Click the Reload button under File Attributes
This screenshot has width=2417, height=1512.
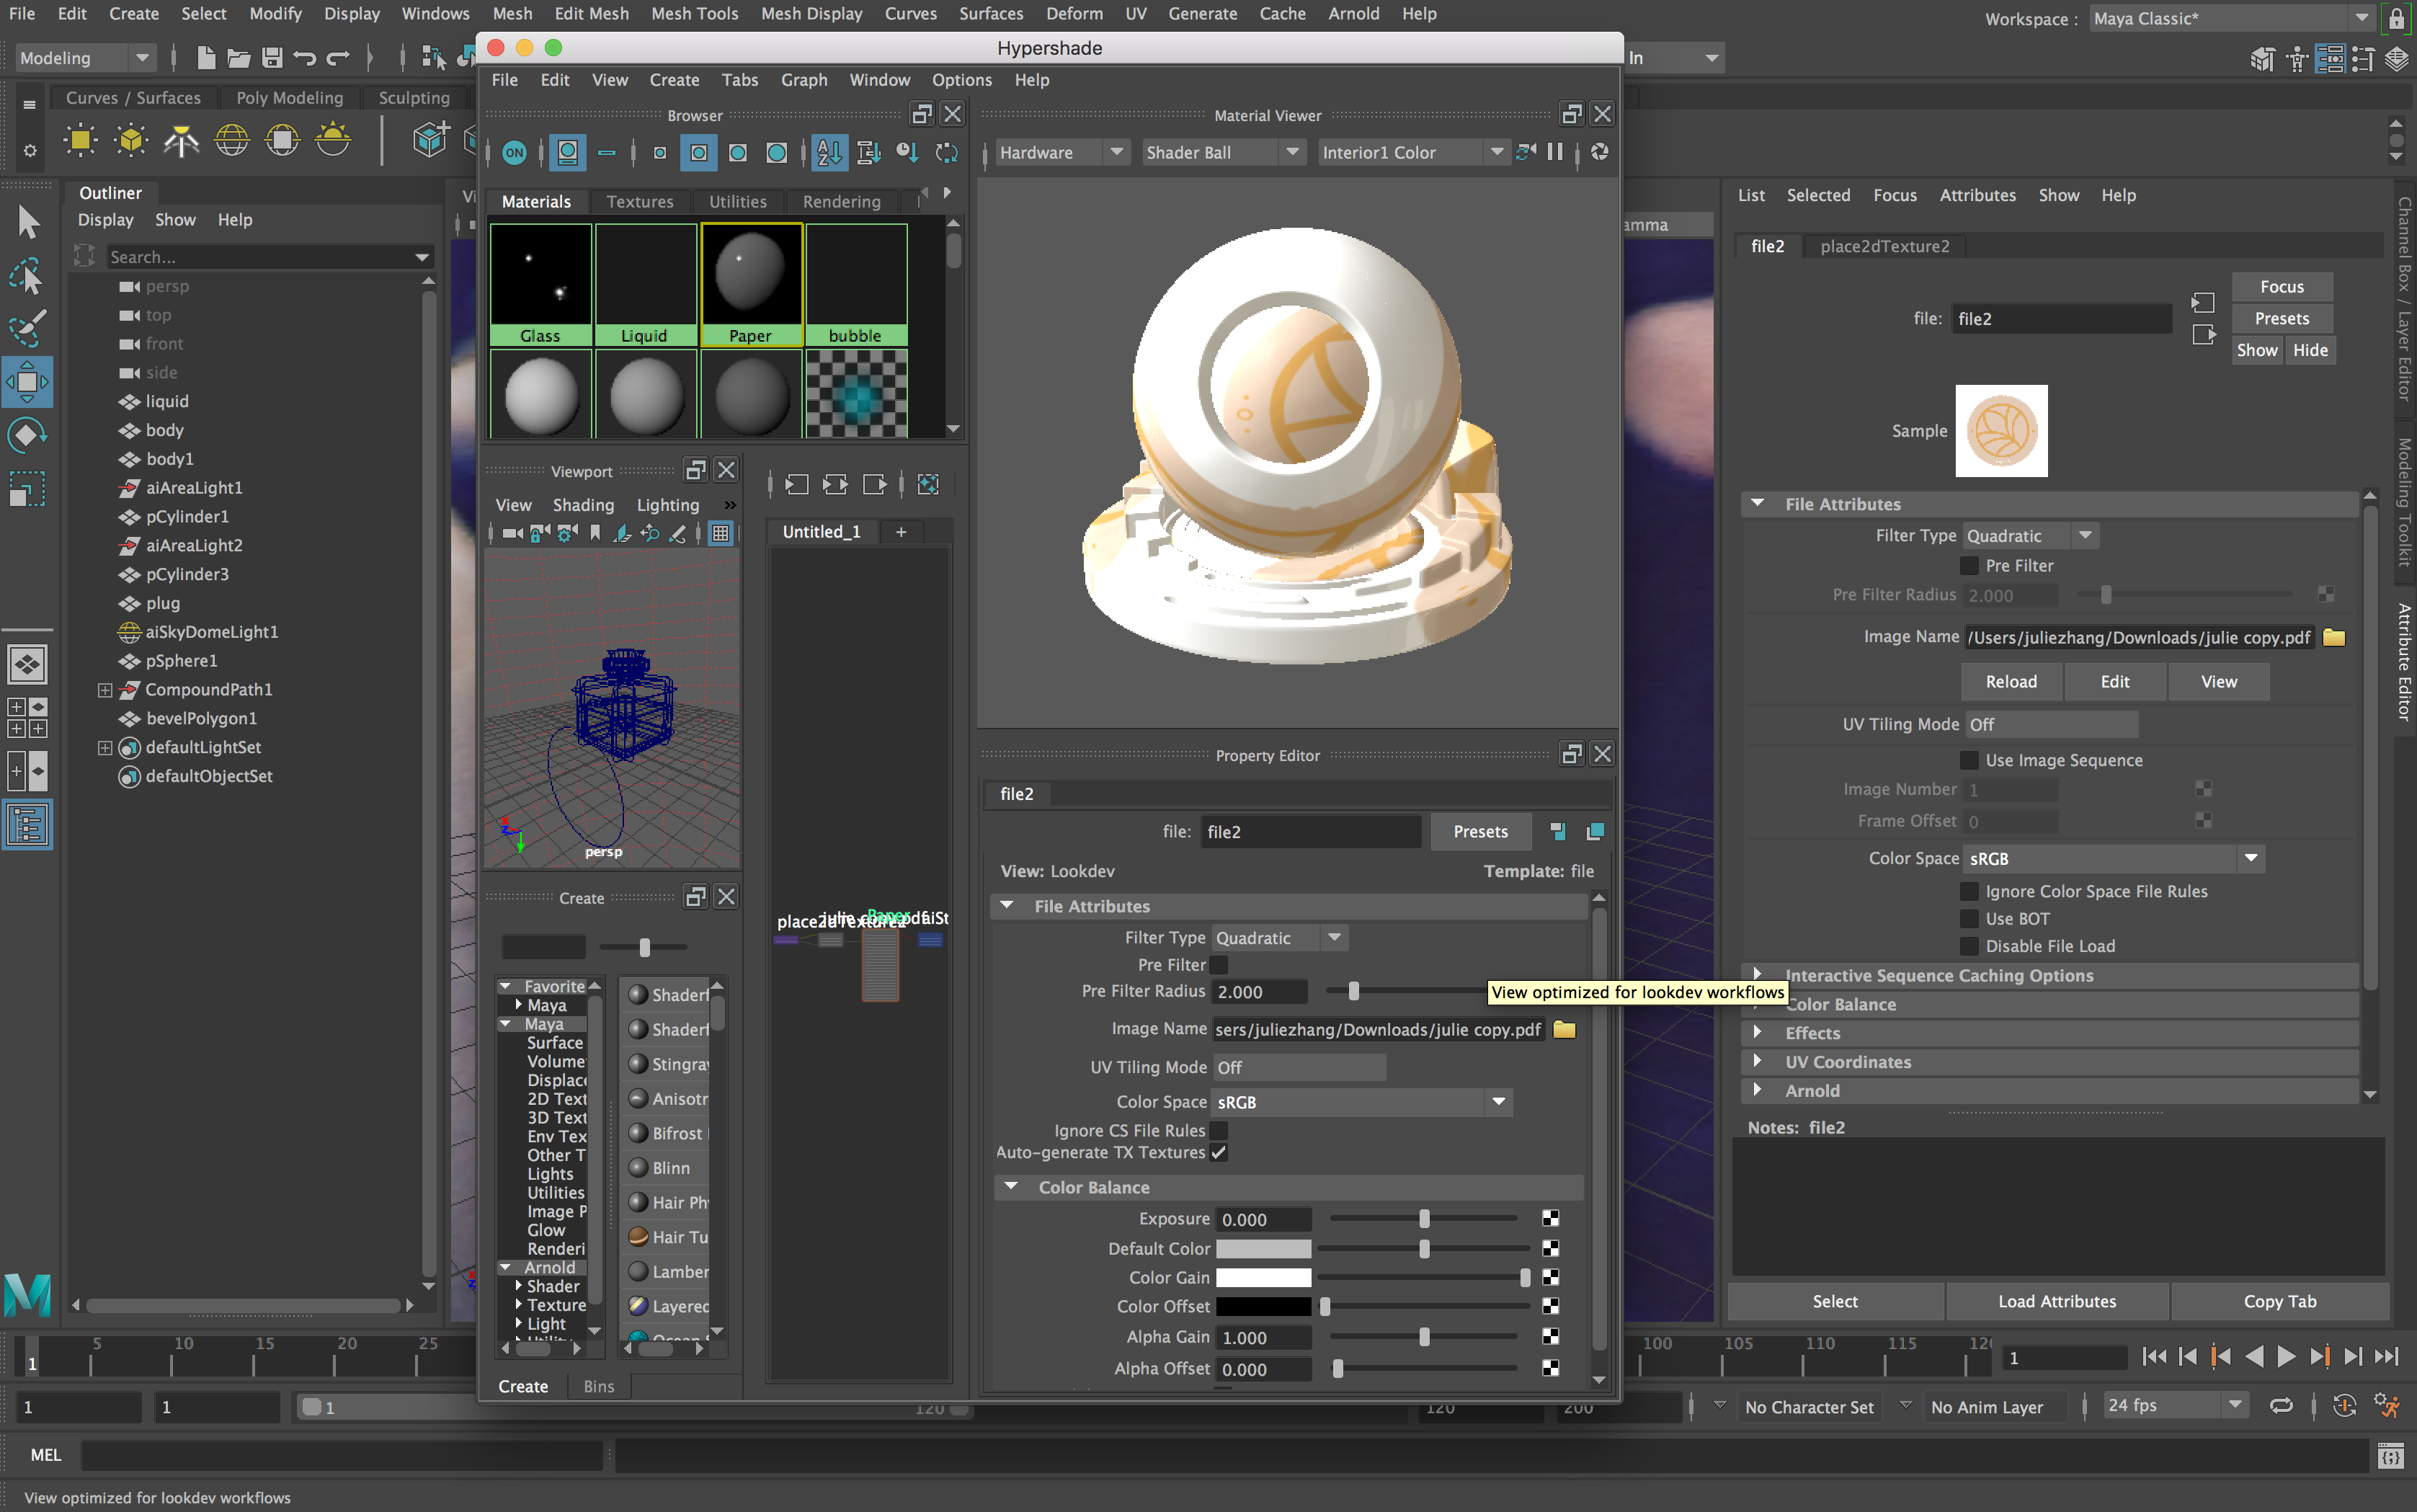coord(2010,681)
